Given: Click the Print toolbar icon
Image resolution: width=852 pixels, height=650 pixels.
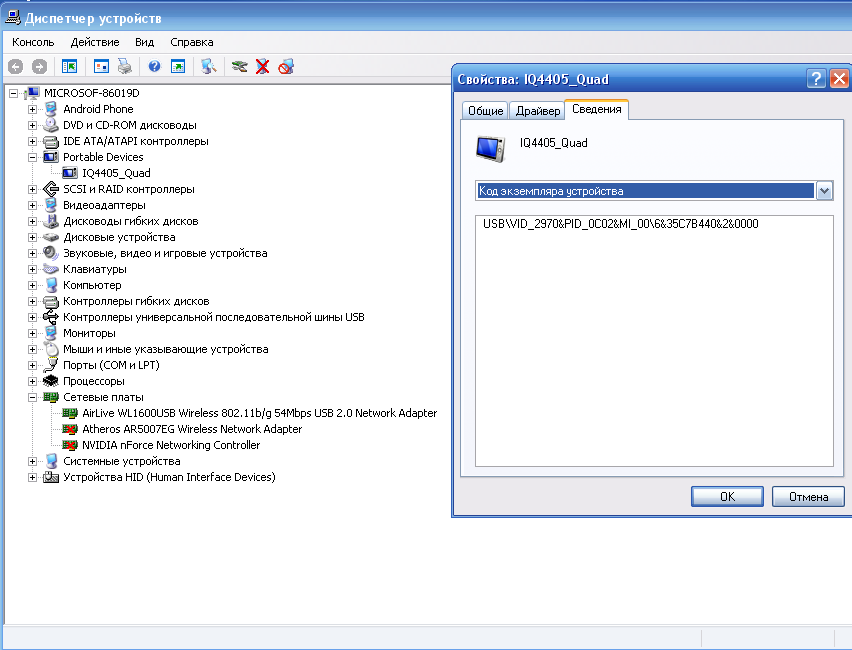Looking at the screenshot, I should pyautogui.click(x=124, y=66).
